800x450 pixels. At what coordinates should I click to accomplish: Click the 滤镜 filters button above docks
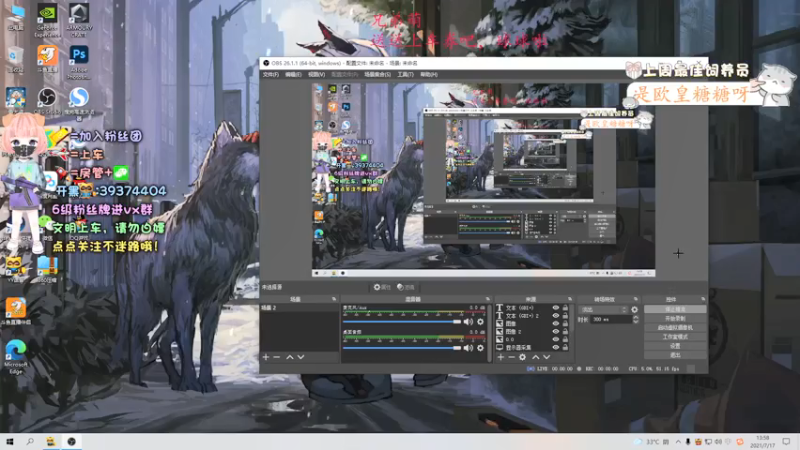tap(406, 287)
